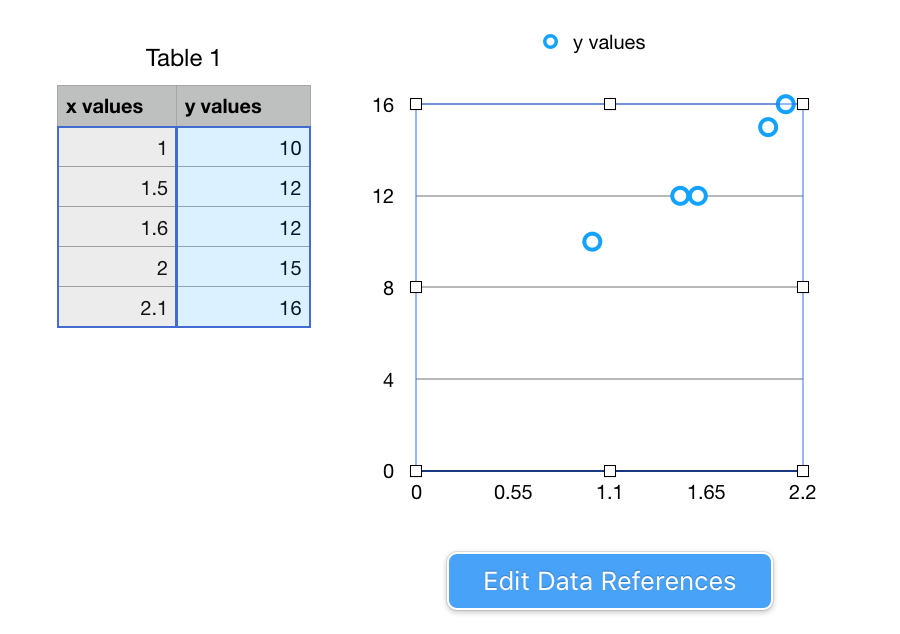Select the y values header cell
The image size is (900, 634).
[243, 106]
